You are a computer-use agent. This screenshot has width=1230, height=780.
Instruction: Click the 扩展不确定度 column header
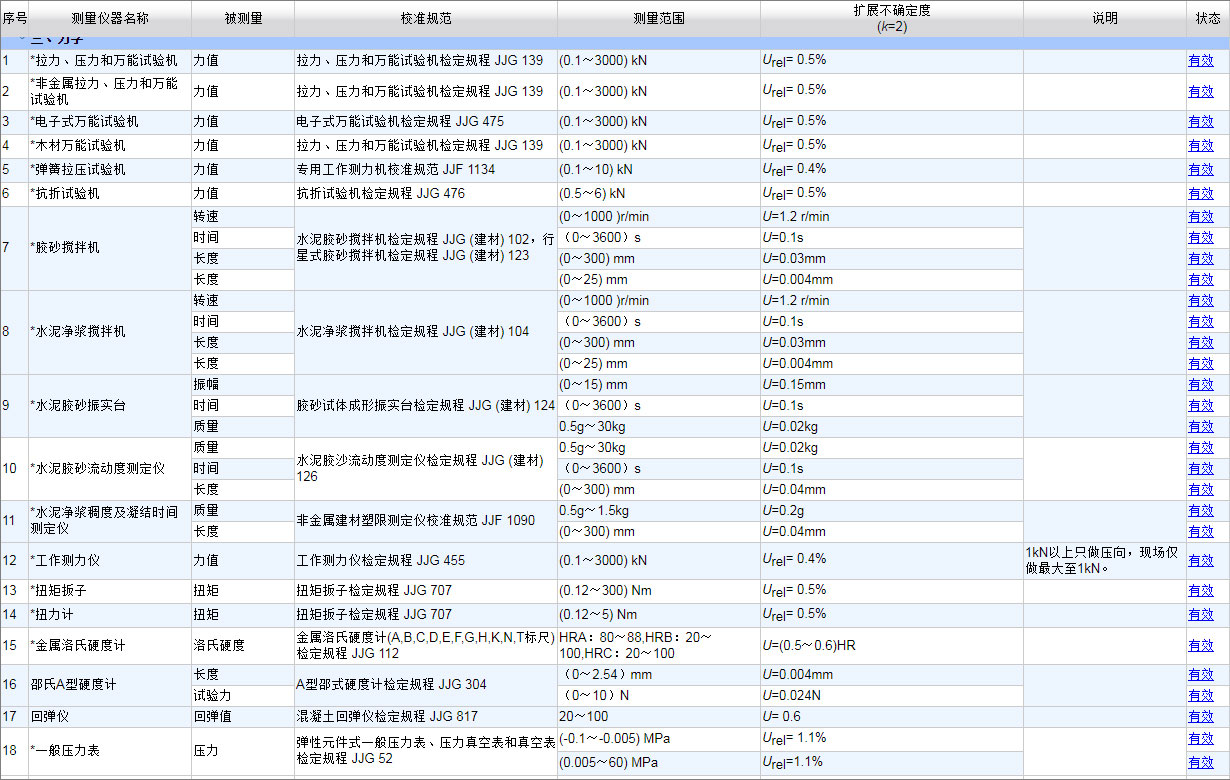(891, 19)
